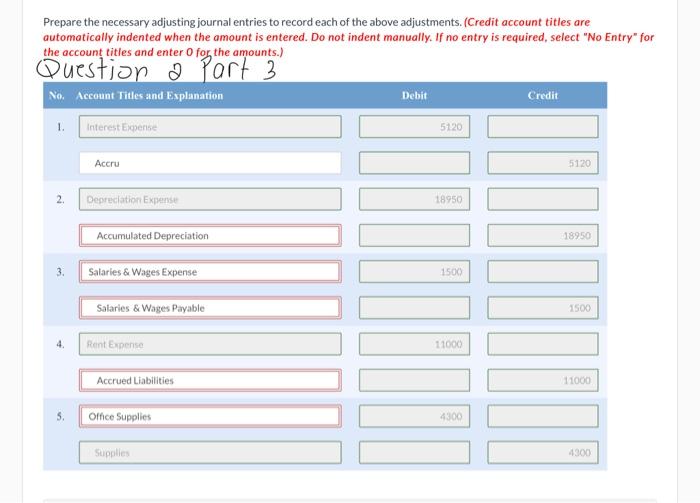
Task: Edit the Accrued Liabilities account field
Action: click(210, 380)
